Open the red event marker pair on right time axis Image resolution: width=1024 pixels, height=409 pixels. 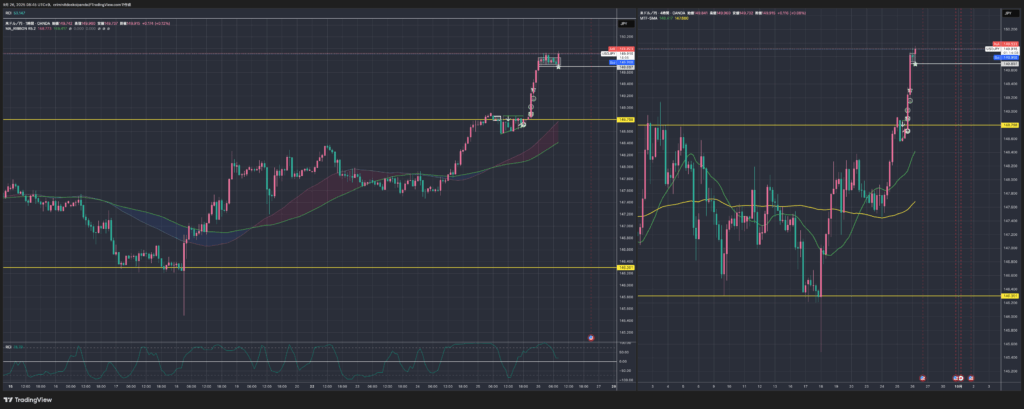point(958,377)
